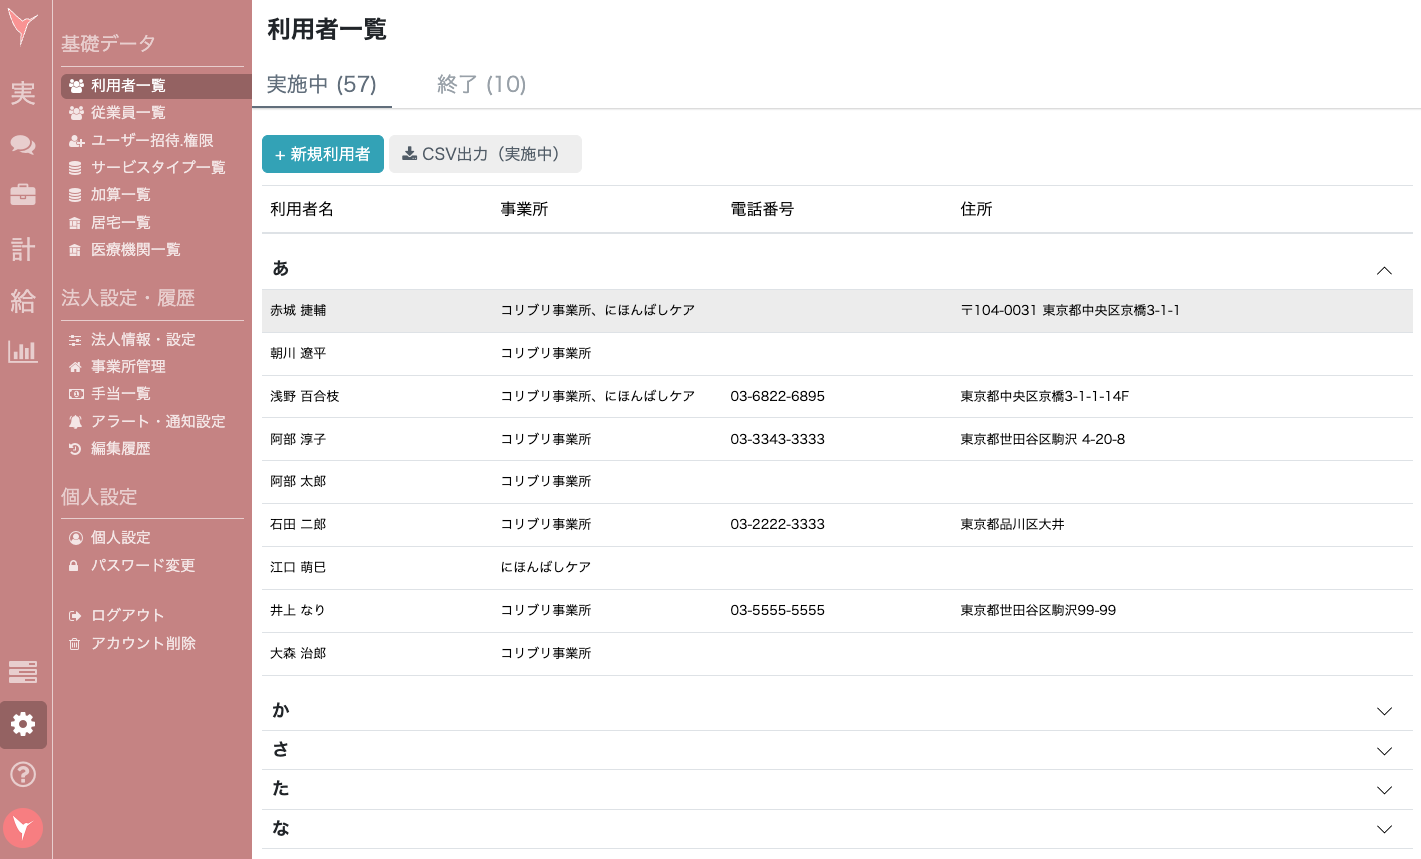
Task: Expand the た group section
Action: (1384, 789)
